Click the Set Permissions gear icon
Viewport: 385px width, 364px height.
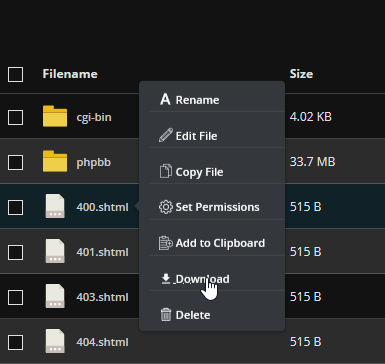click(x=166, y=207)
